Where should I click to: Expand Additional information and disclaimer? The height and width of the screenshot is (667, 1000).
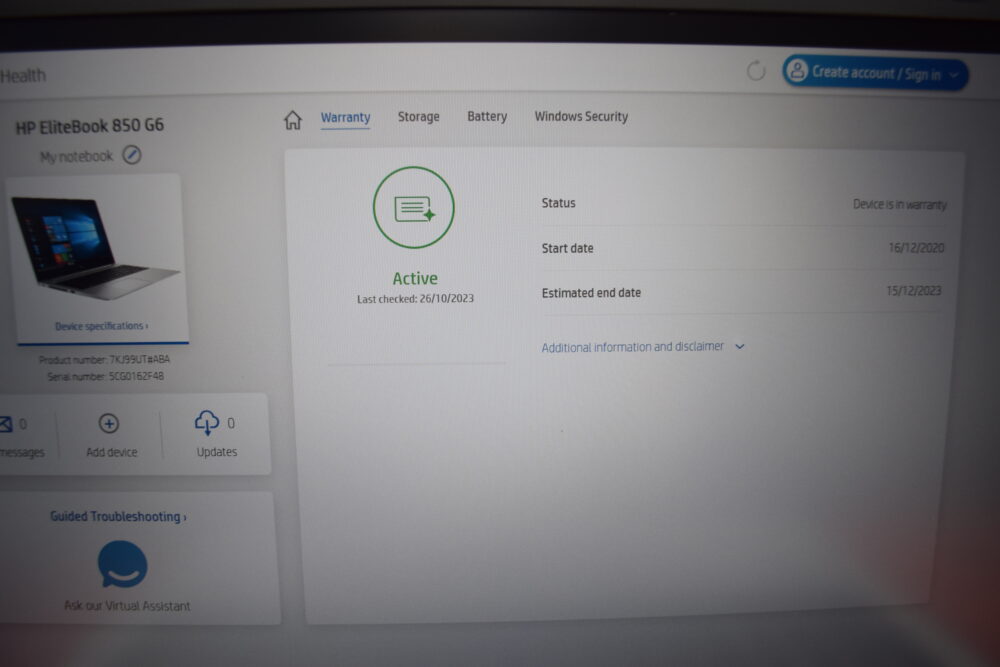click(x=643, y=347)
